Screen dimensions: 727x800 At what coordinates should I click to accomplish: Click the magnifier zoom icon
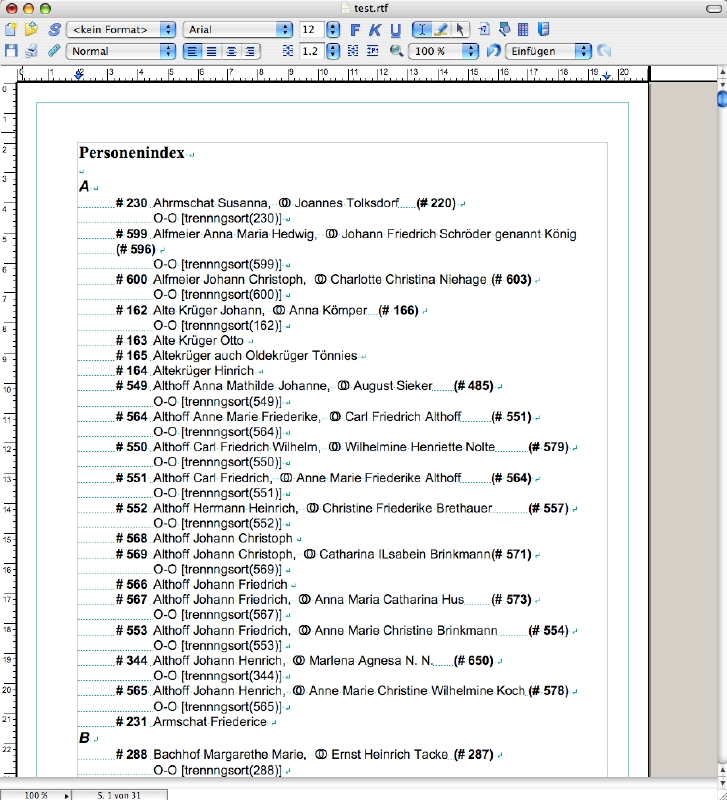pos(397,51)
